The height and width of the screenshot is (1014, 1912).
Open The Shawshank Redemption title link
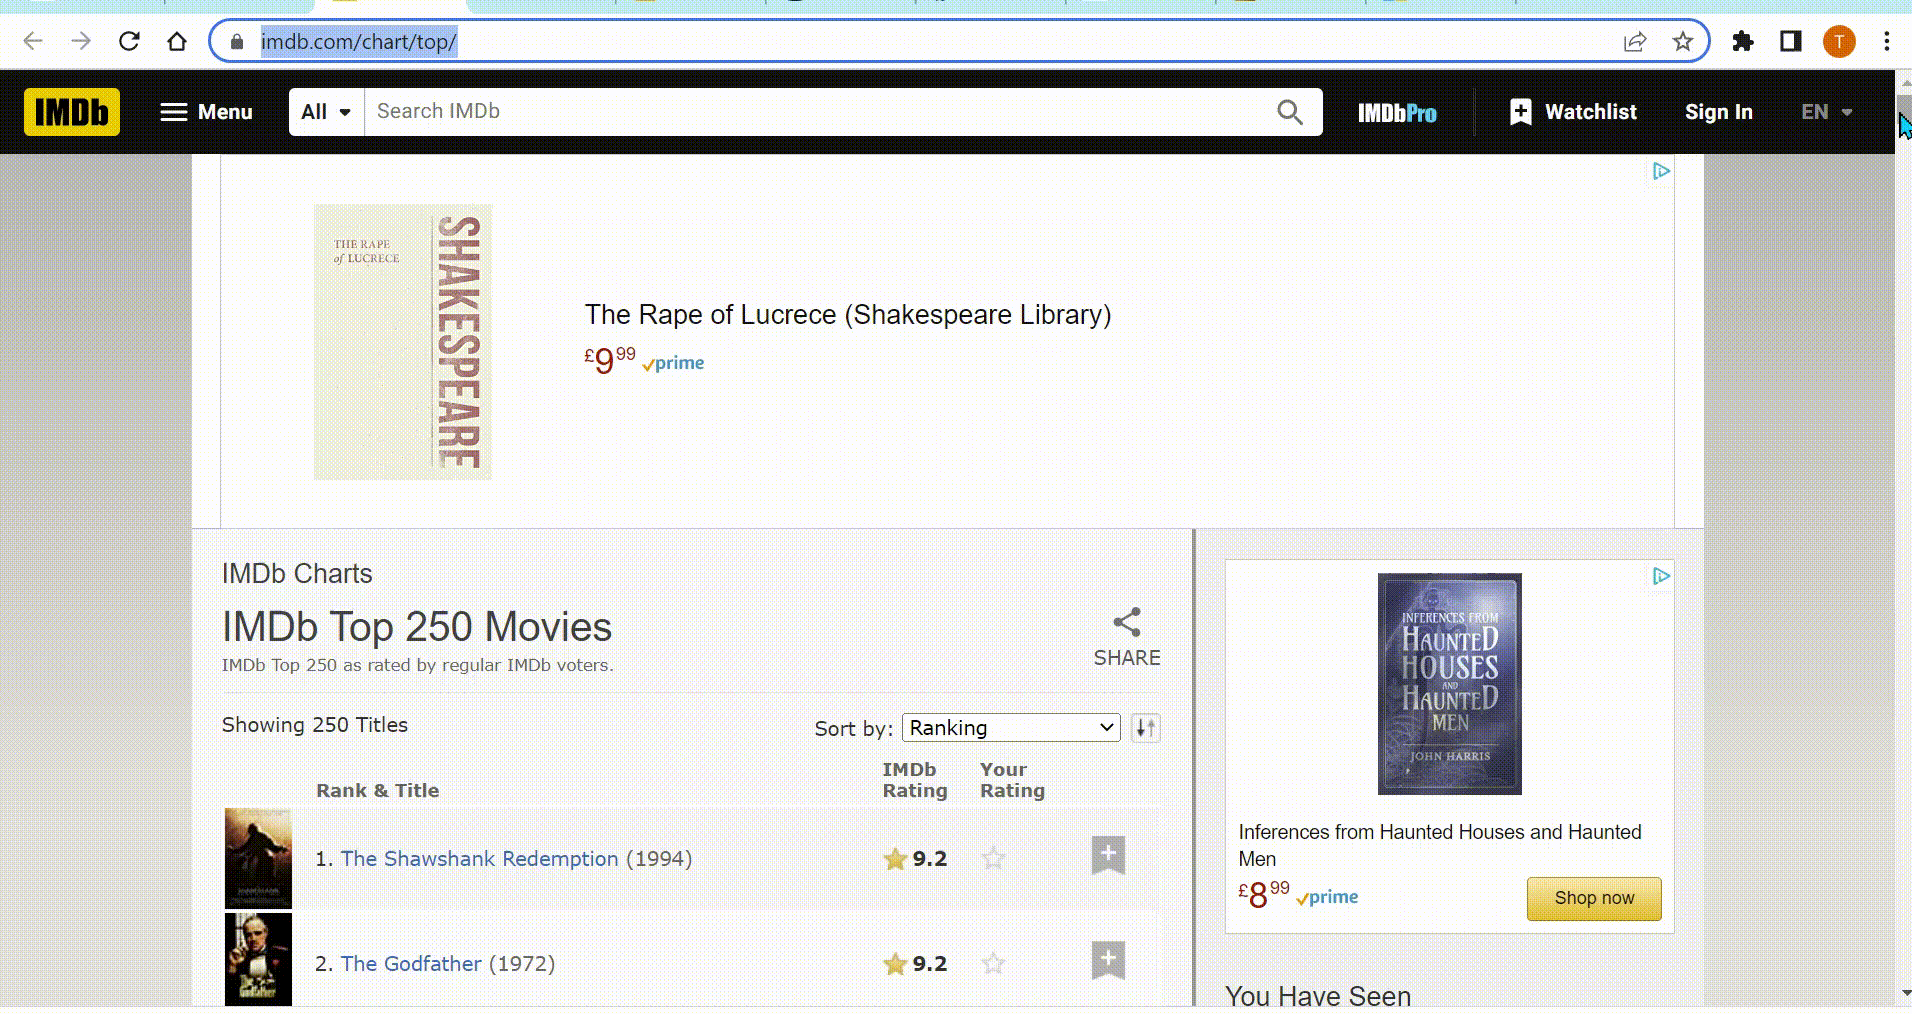(479, 859)
